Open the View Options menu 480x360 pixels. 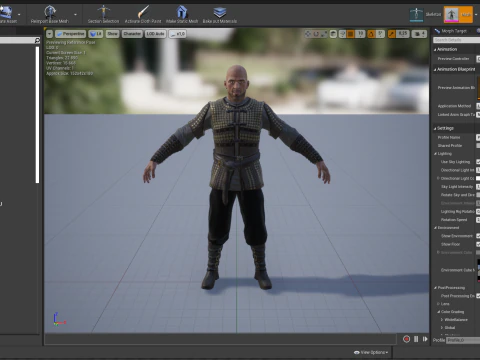[x=371, y=352]
